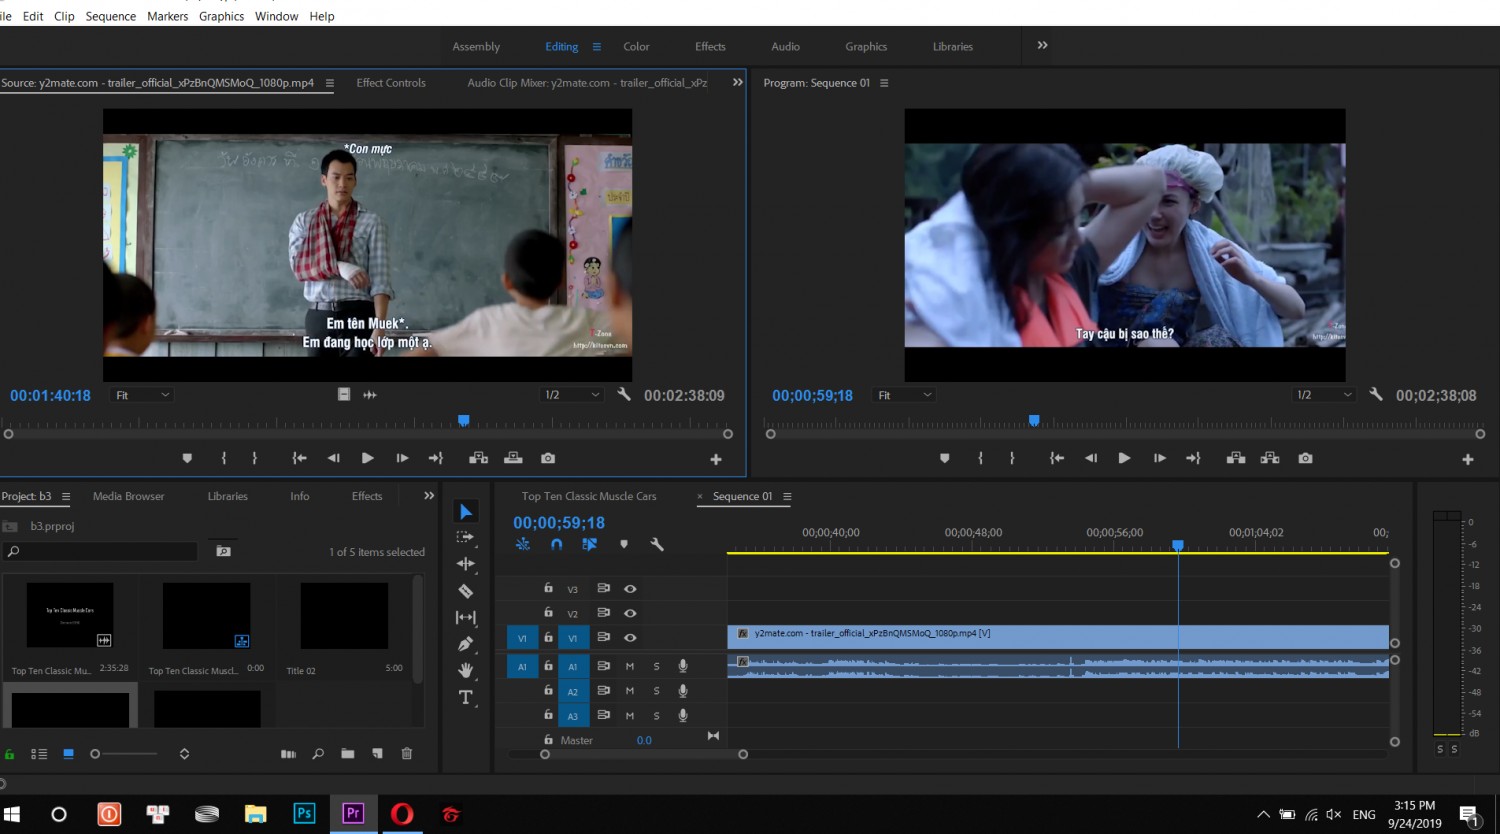Click Export Frame camera in Program monitor
The height and width of the screenshot is (834, 1500).
pos(1305,458)
